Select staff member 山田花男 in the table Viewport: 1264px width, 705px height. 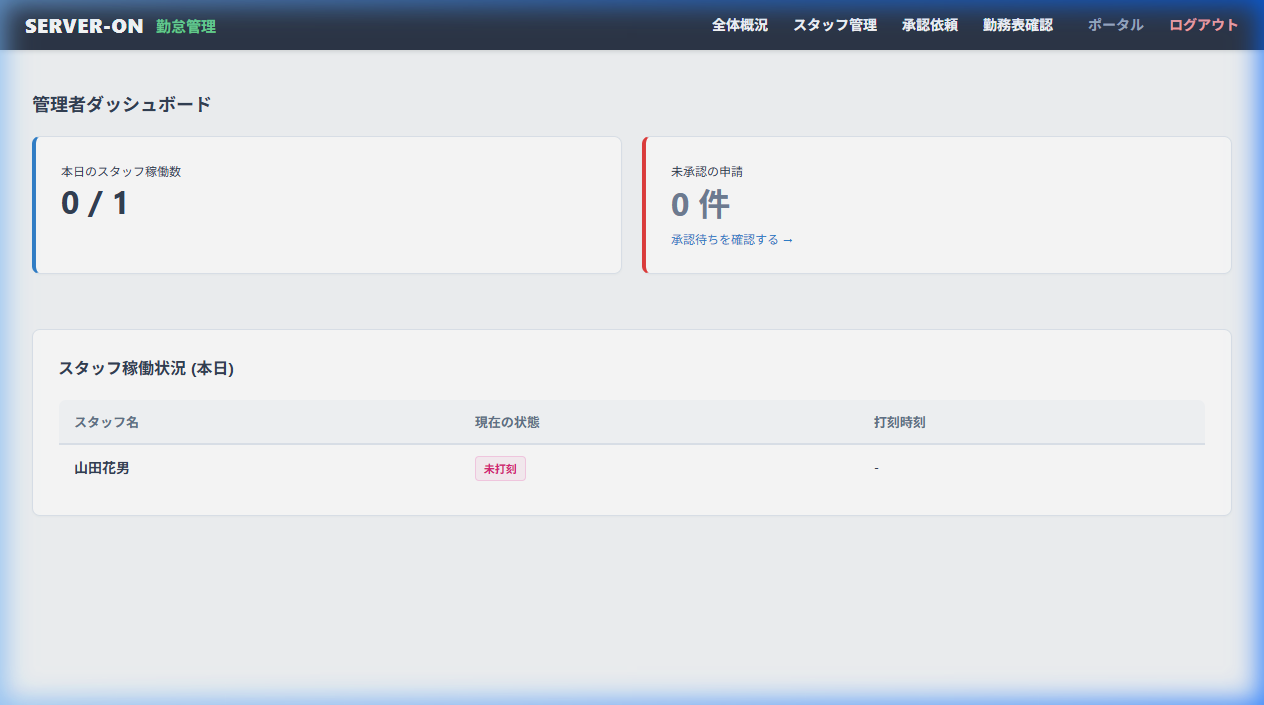pos(102,468)
